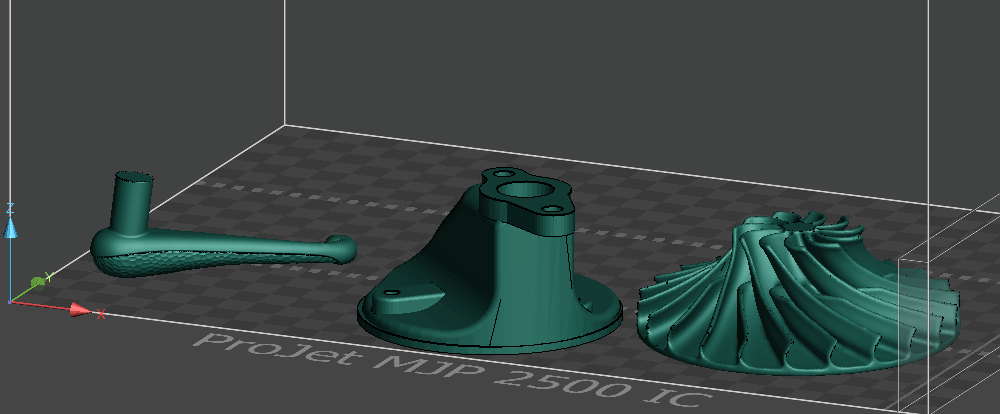
Task: Select the upright cylinder of the crank handle
Action: (133, 203)
